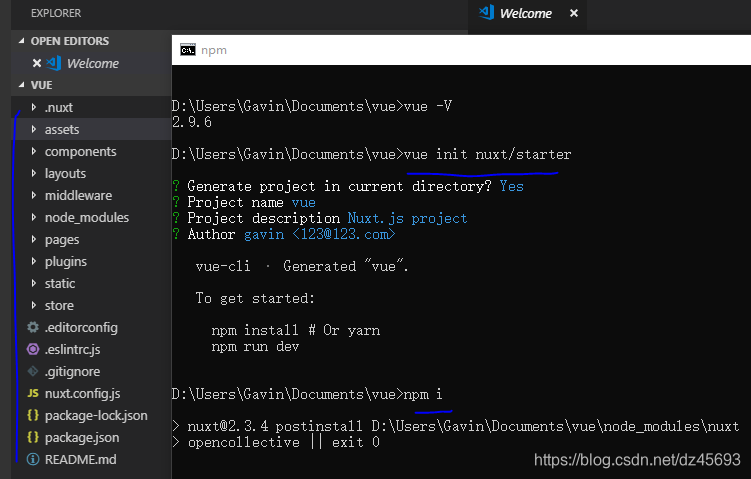Expand the store folder arrow
The height and width of the screenshot is (479, 751).
click(x=34, y=306)
